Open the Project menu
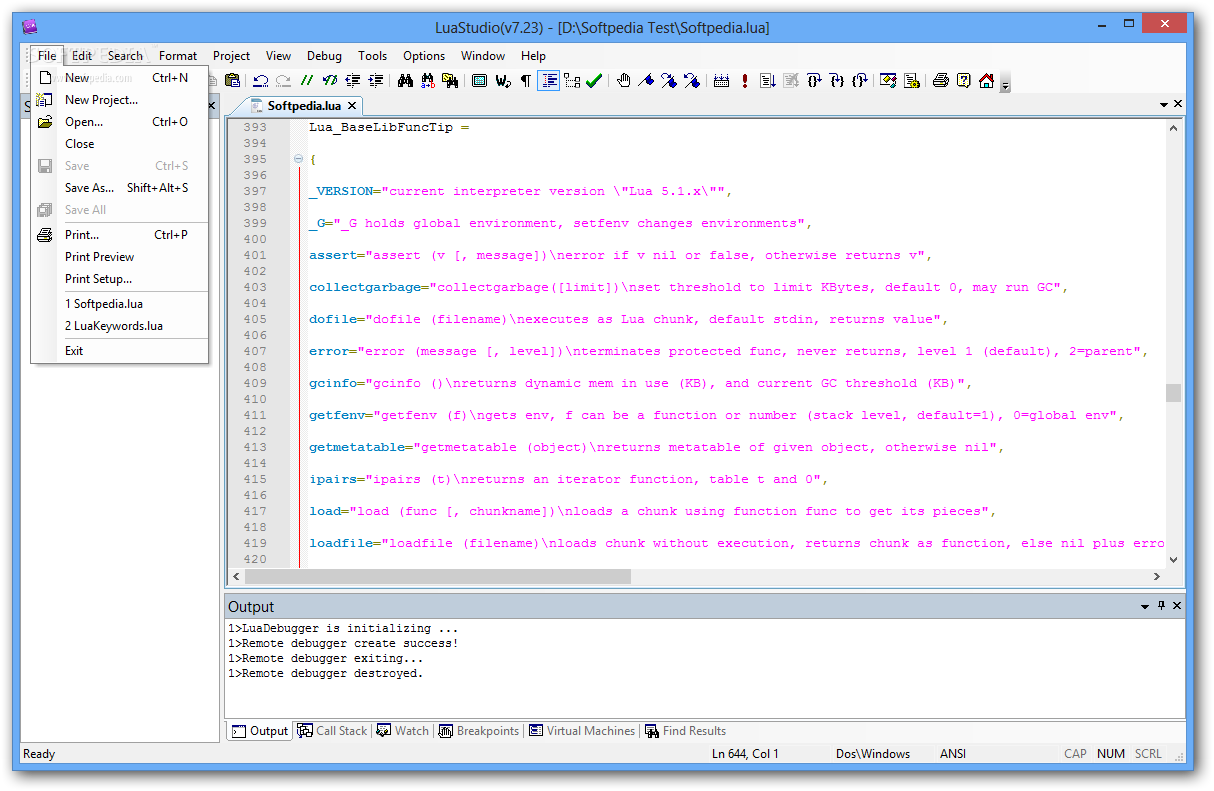The image size is (1214, 791). (231, 56)
